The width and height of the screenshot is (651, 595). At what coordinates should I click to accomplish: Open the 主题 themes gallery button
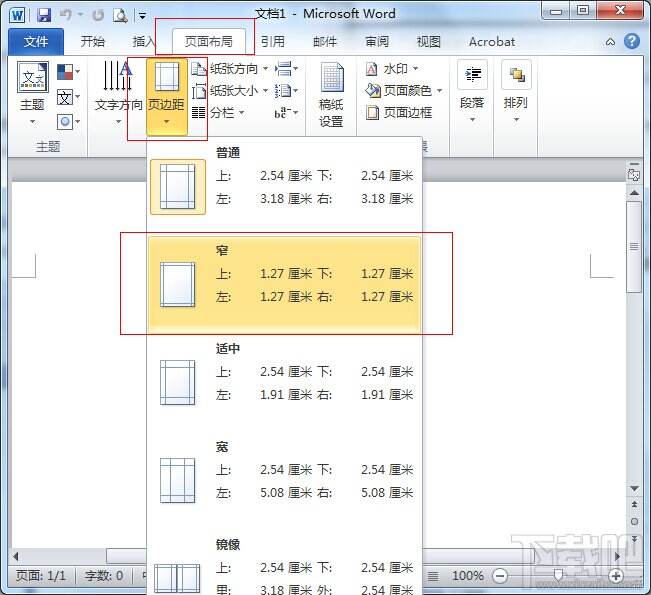(32, 93)
